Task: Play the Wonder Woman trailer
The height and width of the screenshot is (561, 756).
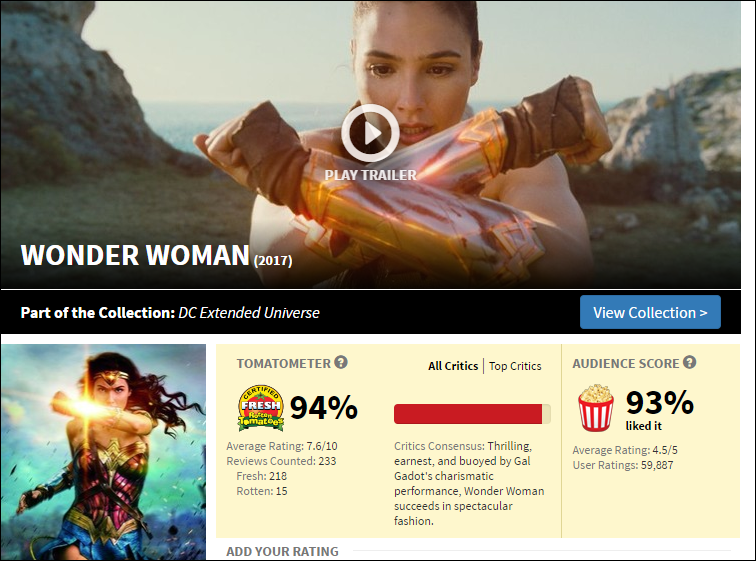Action: (x=370, y=133)
